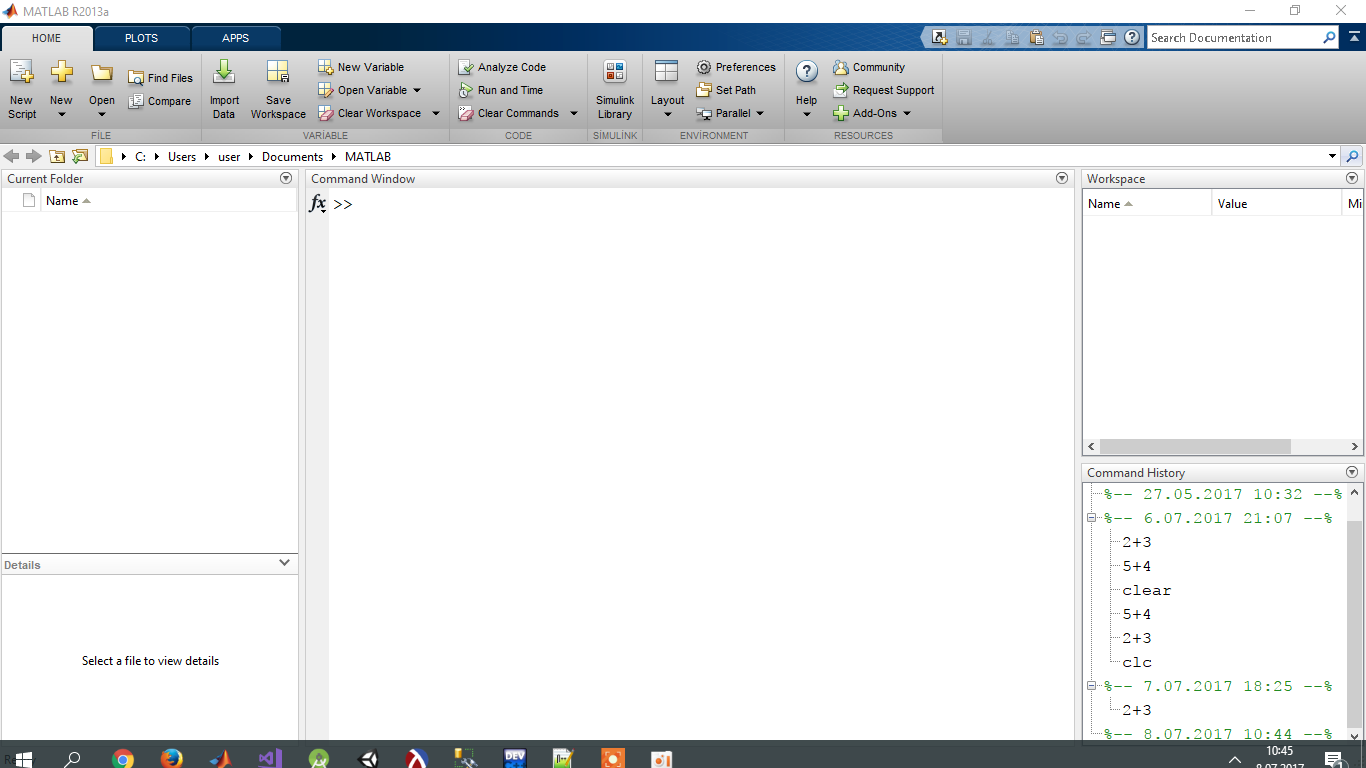Go back with the left arrow icon
Screen dimensions: 1366x768
[x=12, y=157]
